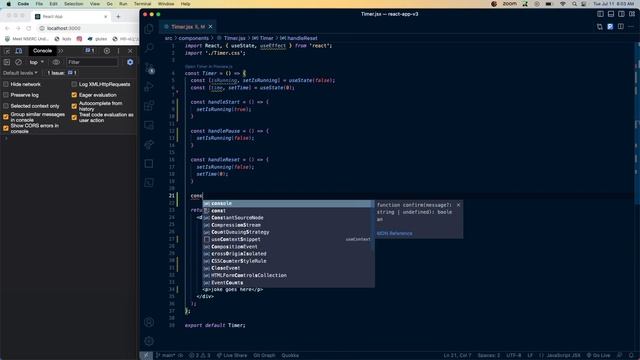Click the Go Live button in status bar

(x=598, y=356)
